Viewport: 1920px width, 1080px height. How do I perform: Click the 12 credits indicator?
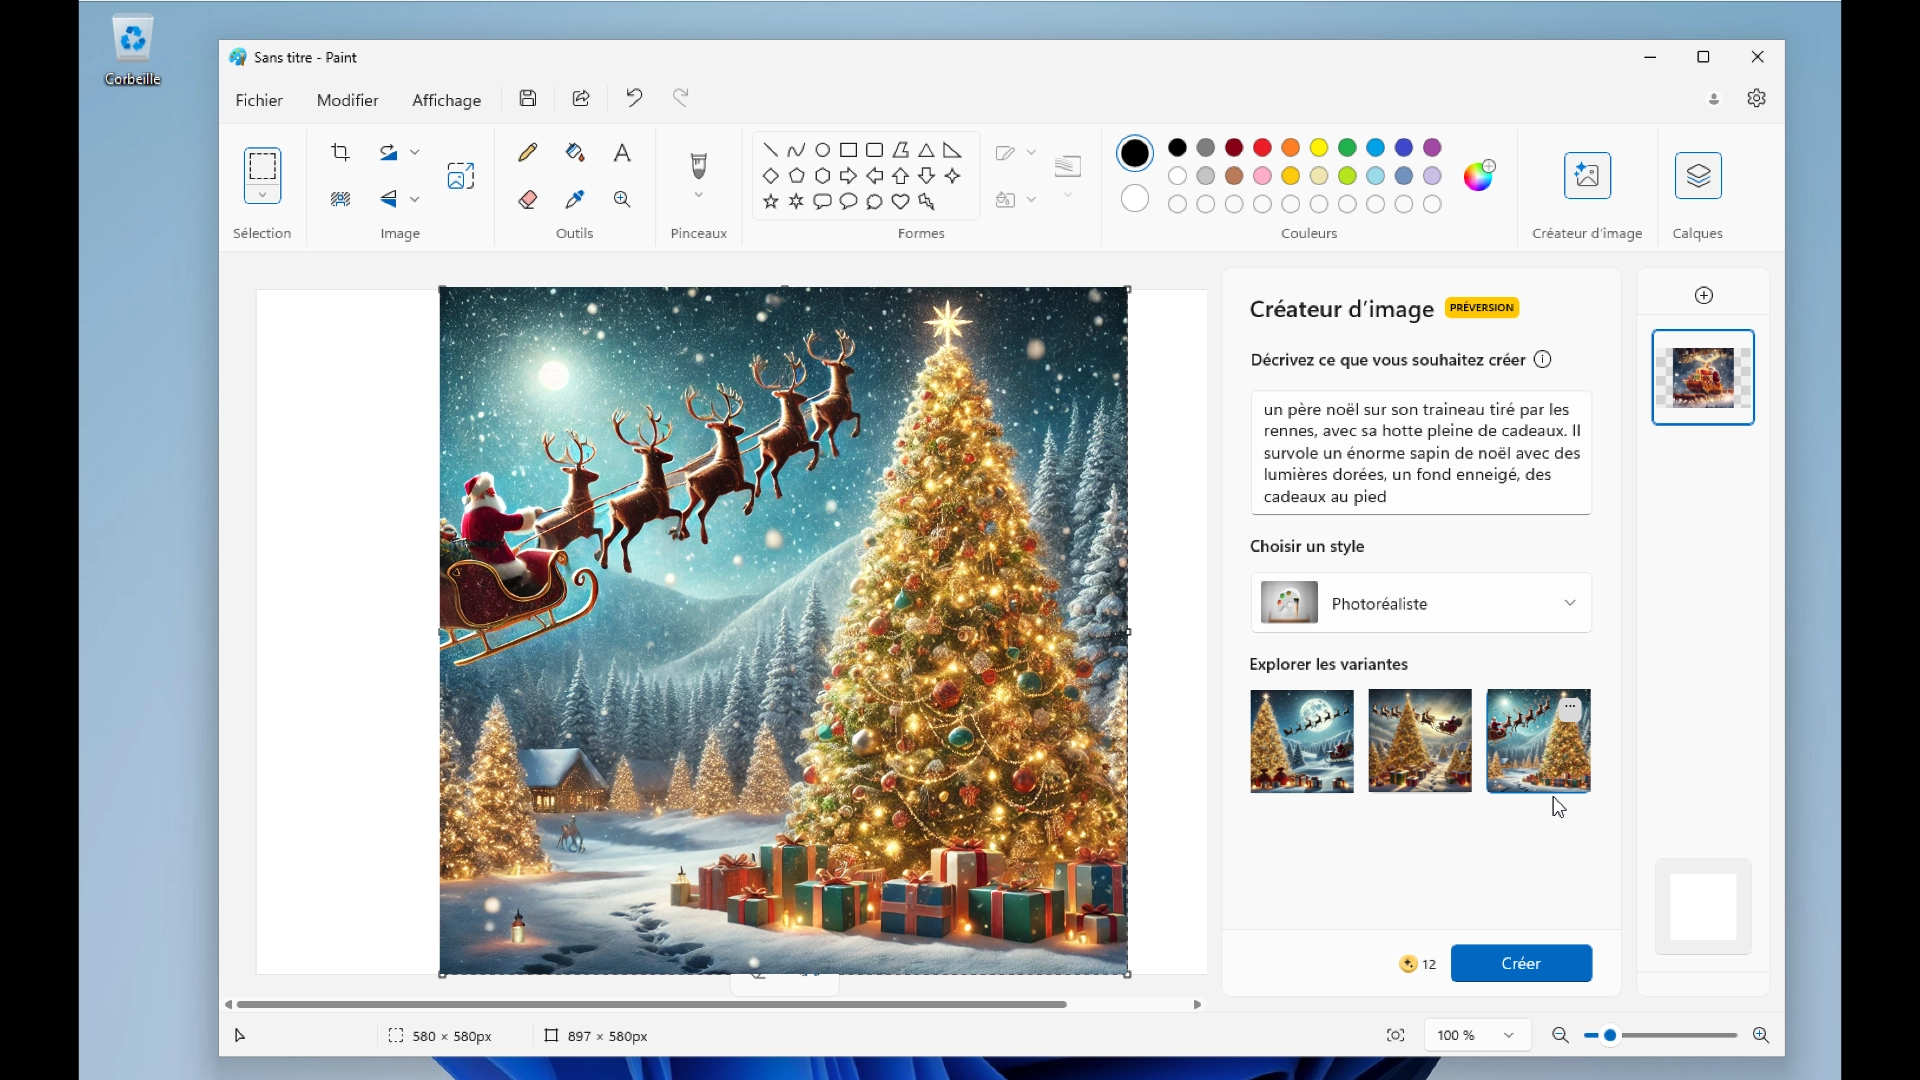(1418, 964)
